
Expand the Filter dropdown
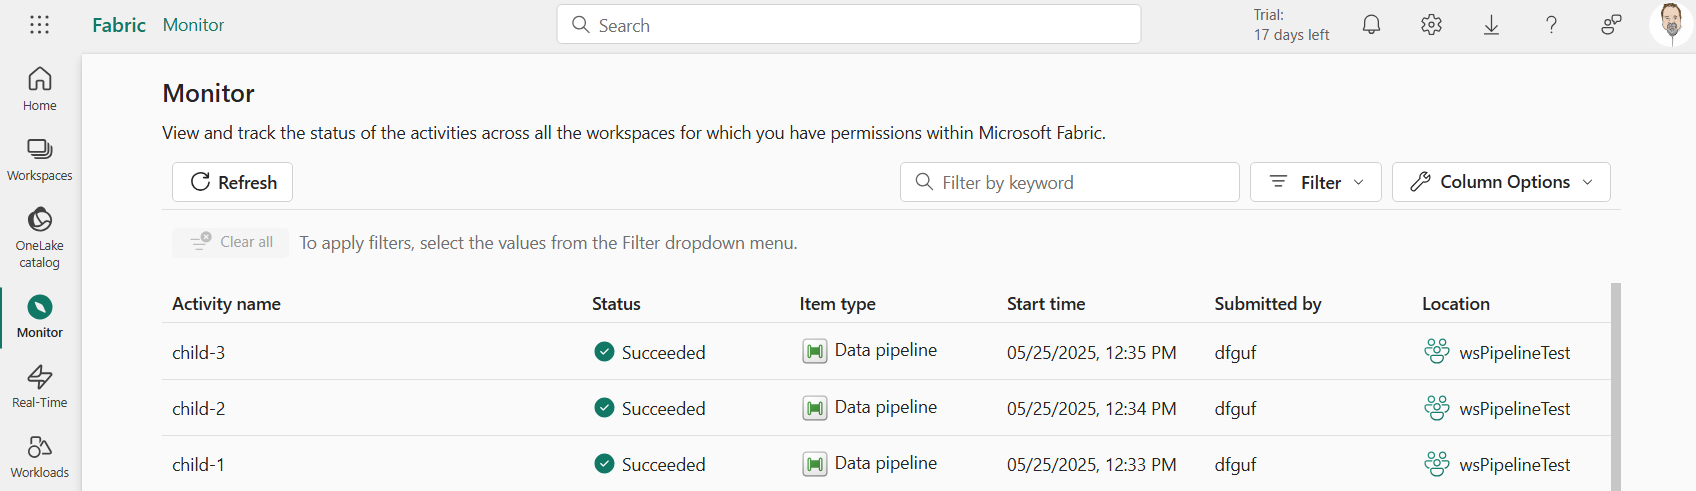pyautogui.click(x=1315, y=182)
